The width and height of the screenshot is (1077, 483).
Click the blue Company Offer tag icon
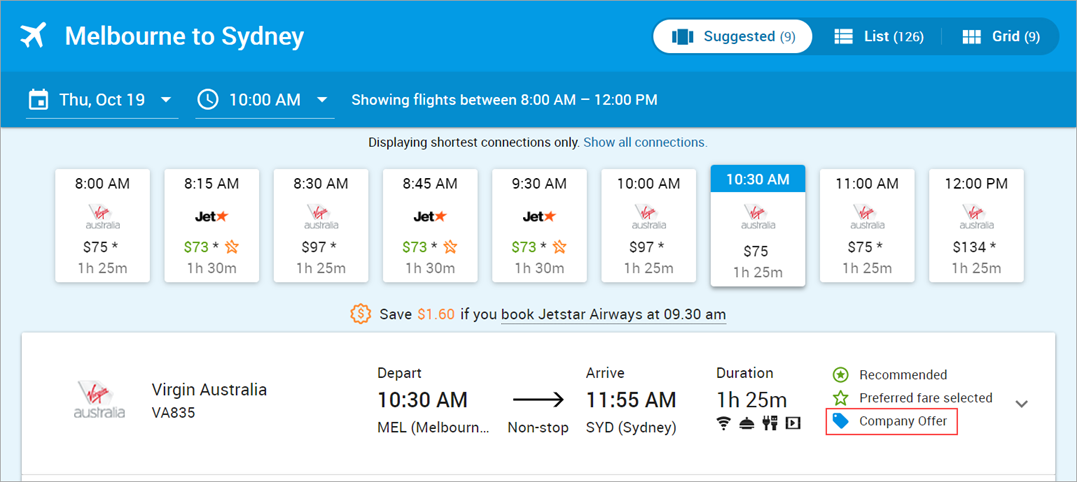pyautogui.click(x=840, y=421)
